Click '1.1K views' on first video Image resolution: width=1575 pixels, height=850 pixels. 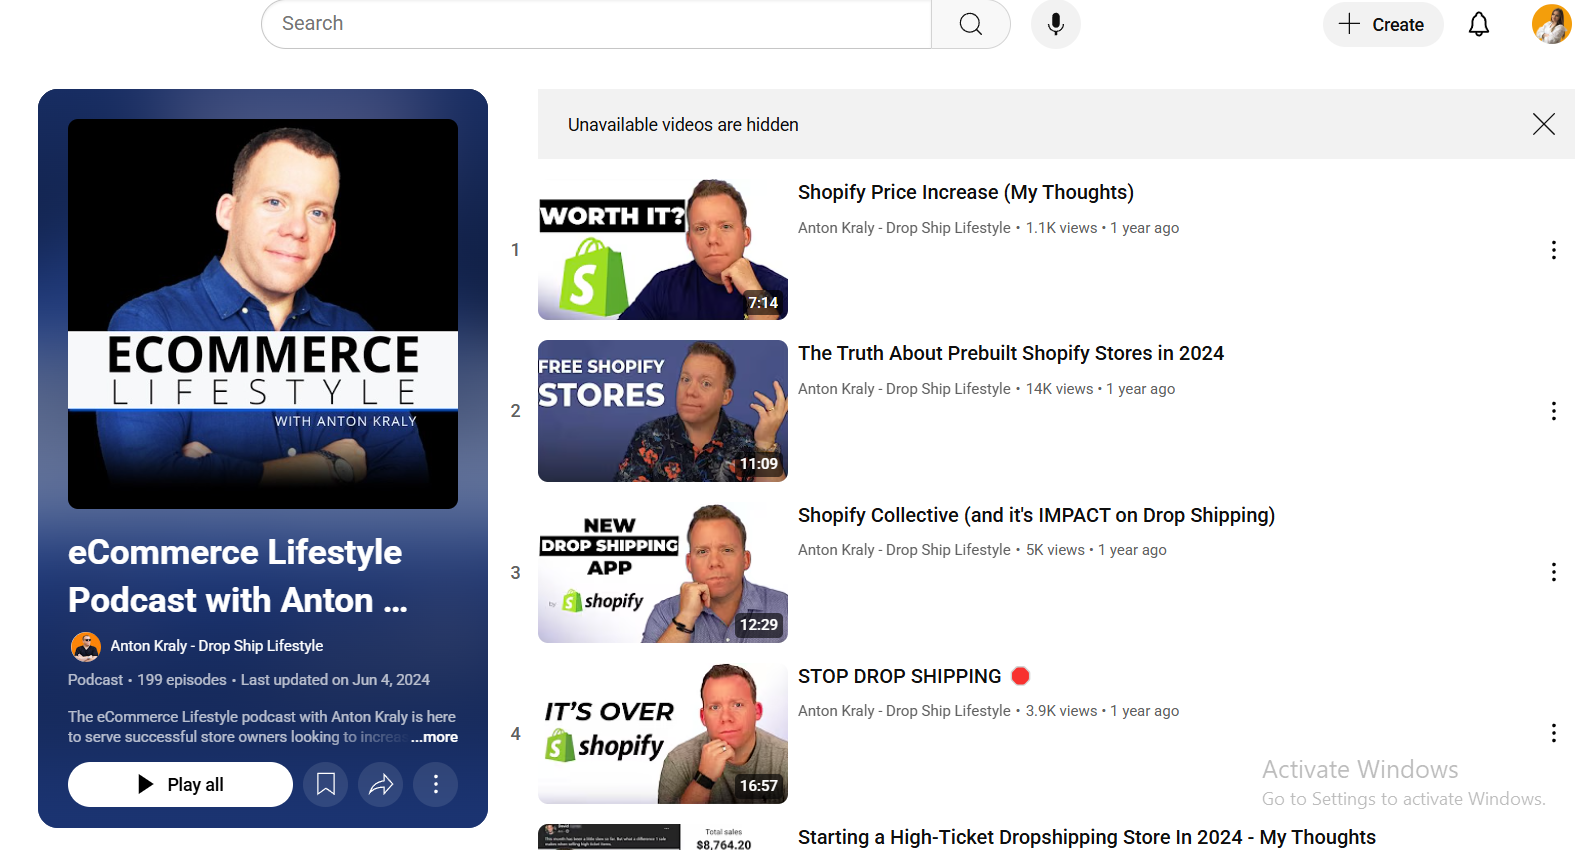[1061, 228]
